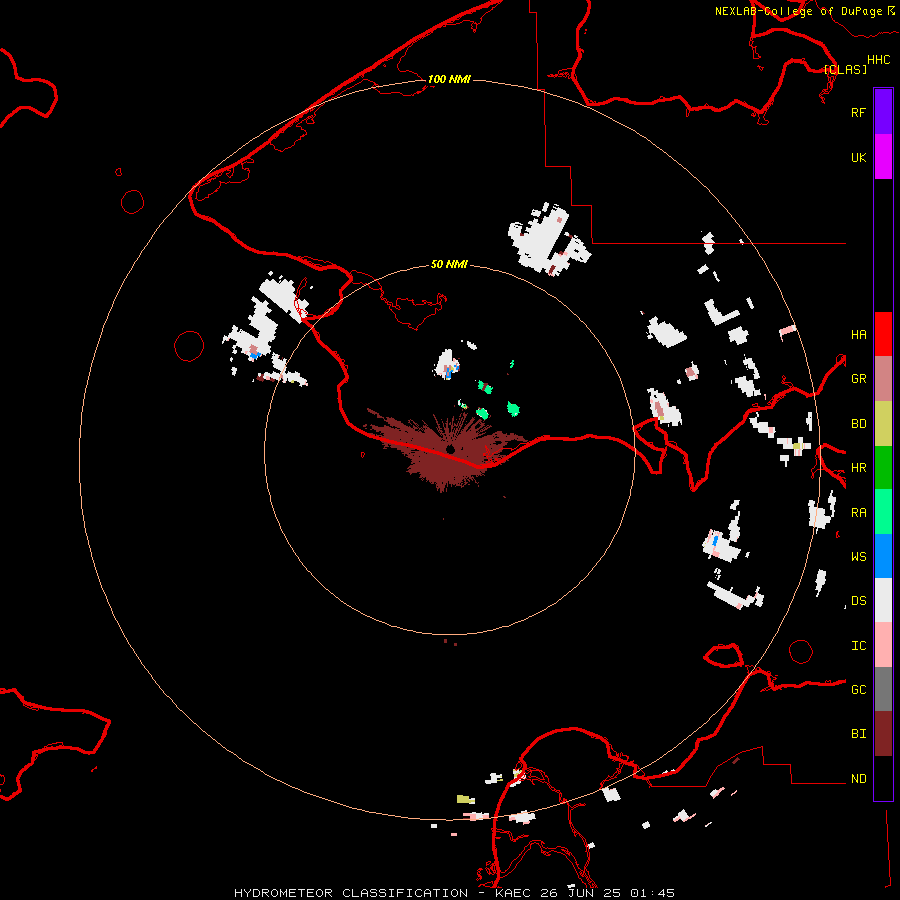Click the '[CLAS]' units label
The image size is (900, 900).
[845, 69]
